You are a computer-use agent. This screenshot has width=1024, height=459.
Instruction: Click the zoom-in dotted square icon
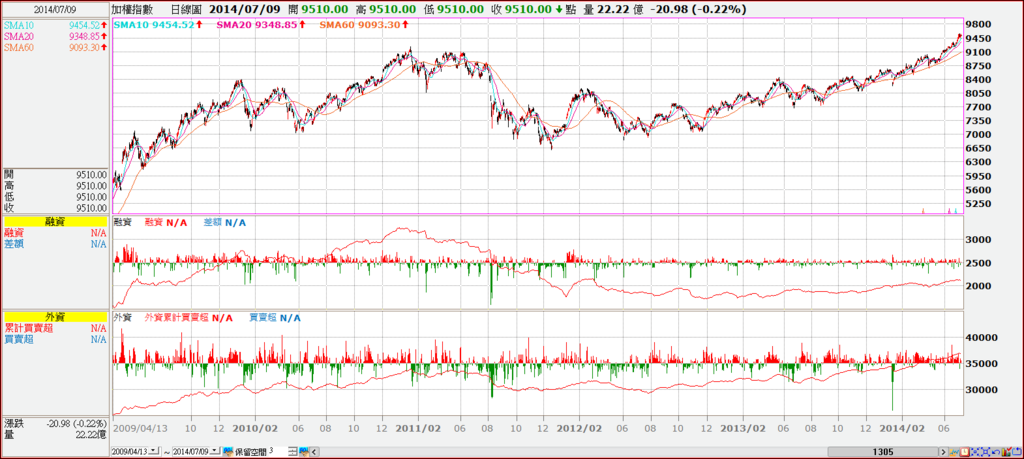[975, 452]
